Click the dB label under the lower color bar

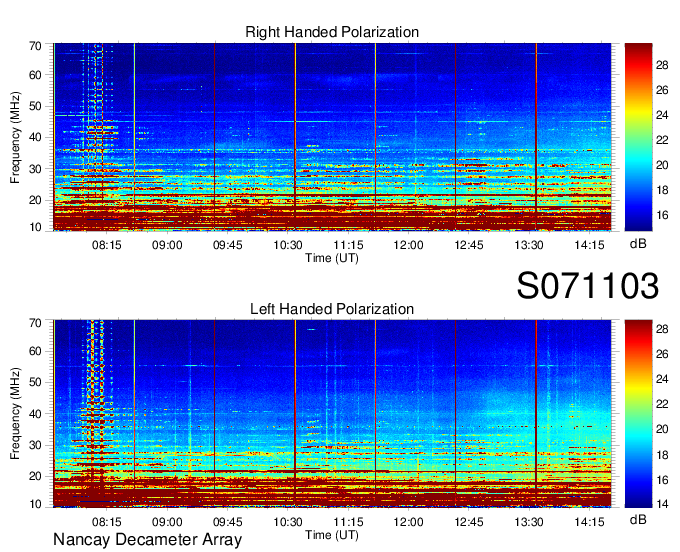(x=638, y=519)
